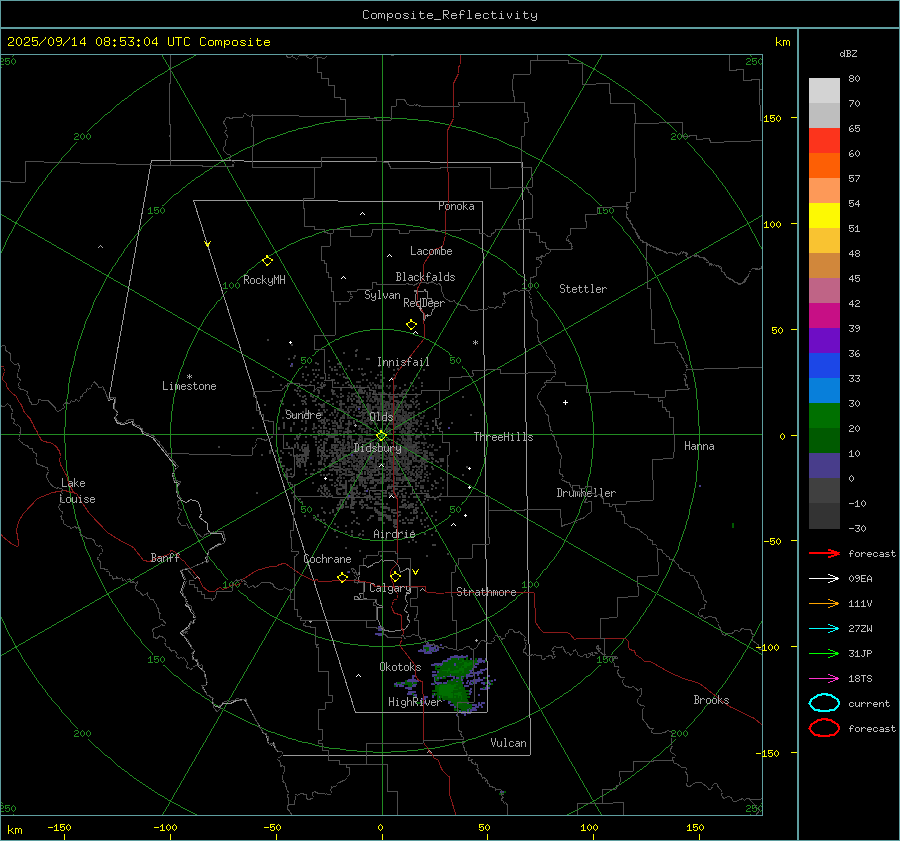This screenshot has height=841, width=900.
Task: Click the Innisfail city label
Action: pos(403,362)
